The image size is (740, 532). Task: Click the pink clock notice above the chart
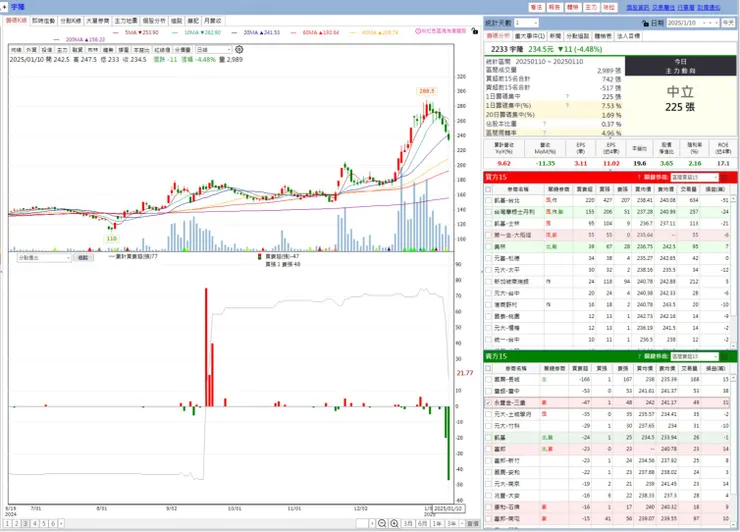(441, 31)
